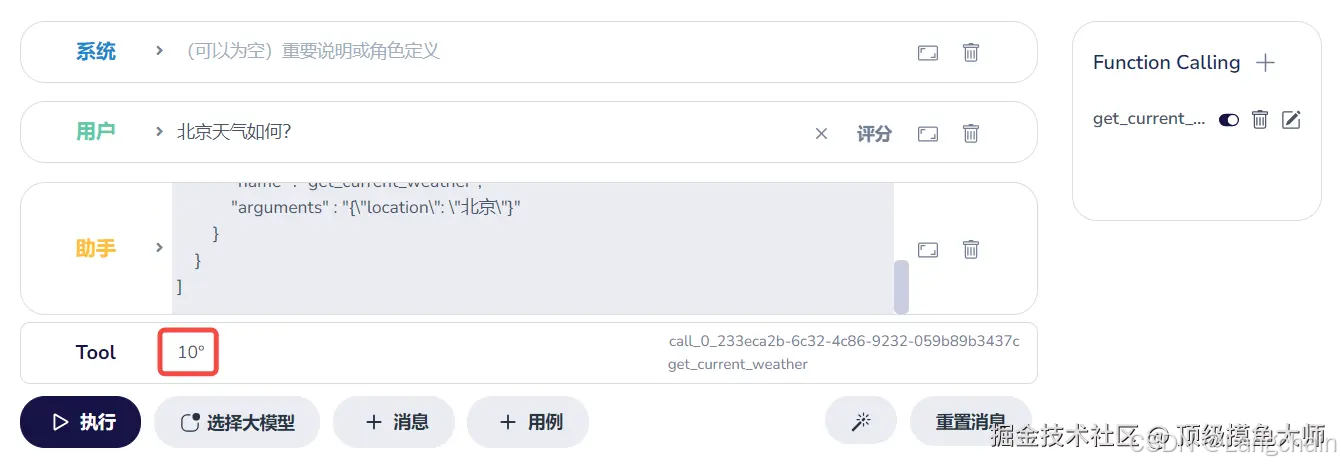Edit the get_current_weather function
The height and width of the screenshot is (465, 1341).
[1291, 119]
